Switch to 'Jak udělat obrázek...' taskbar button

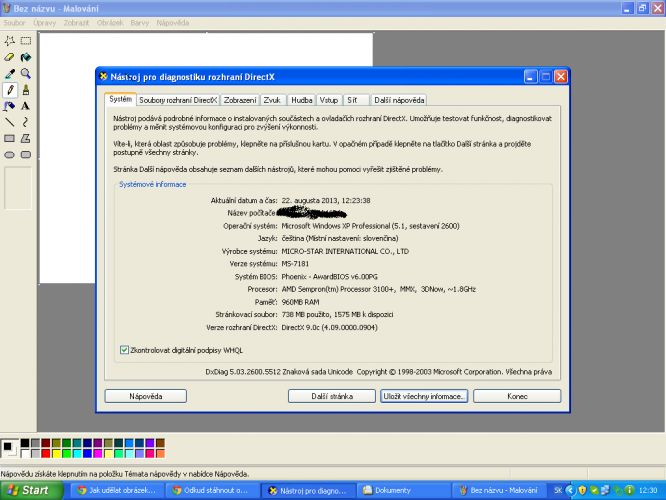tap(116, 490)
